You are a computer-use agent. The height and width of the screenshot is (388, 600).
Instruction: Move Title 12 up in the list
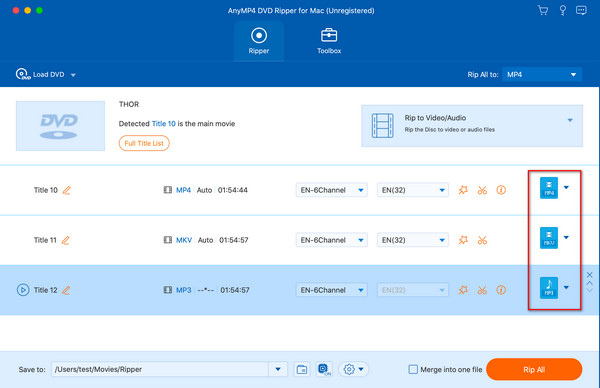pyautogui.click(x=590, y=283)
